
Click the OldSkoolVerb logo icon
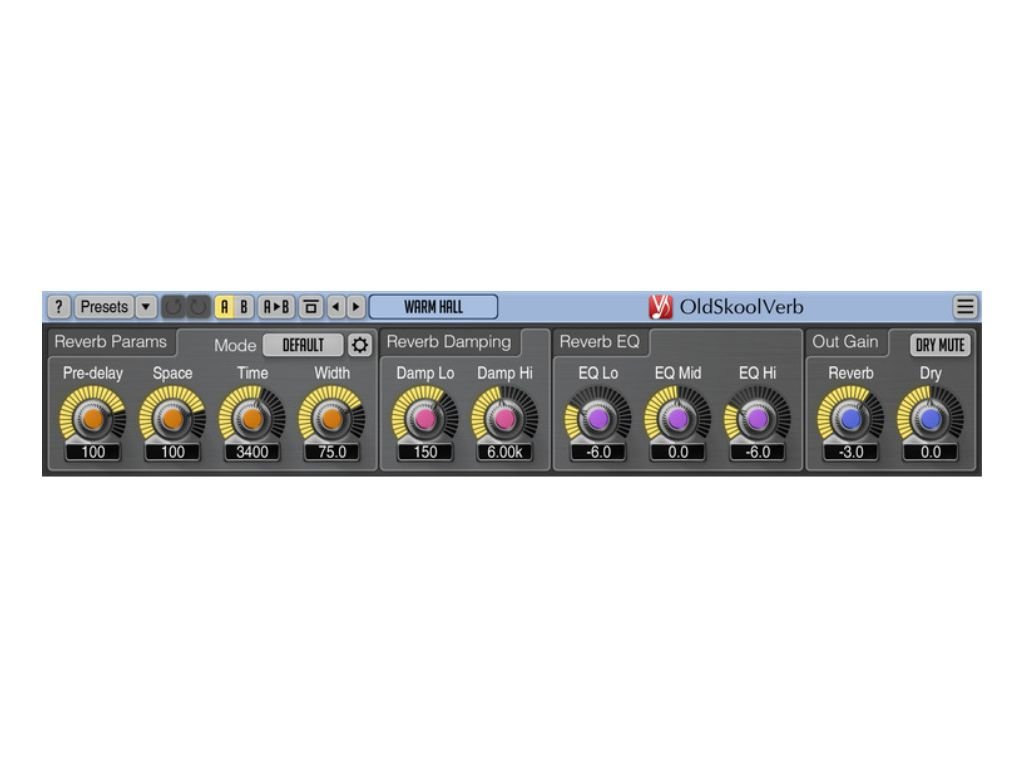point(660,306)
